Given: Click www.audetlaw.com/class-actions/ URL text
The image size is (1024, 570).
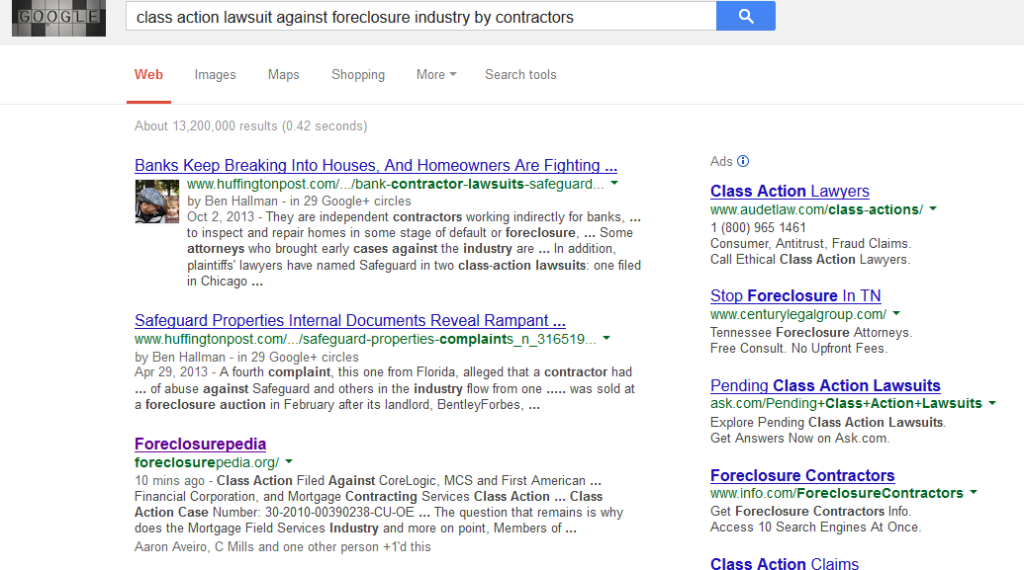Looking at the screenshot, I should (817, 210).
